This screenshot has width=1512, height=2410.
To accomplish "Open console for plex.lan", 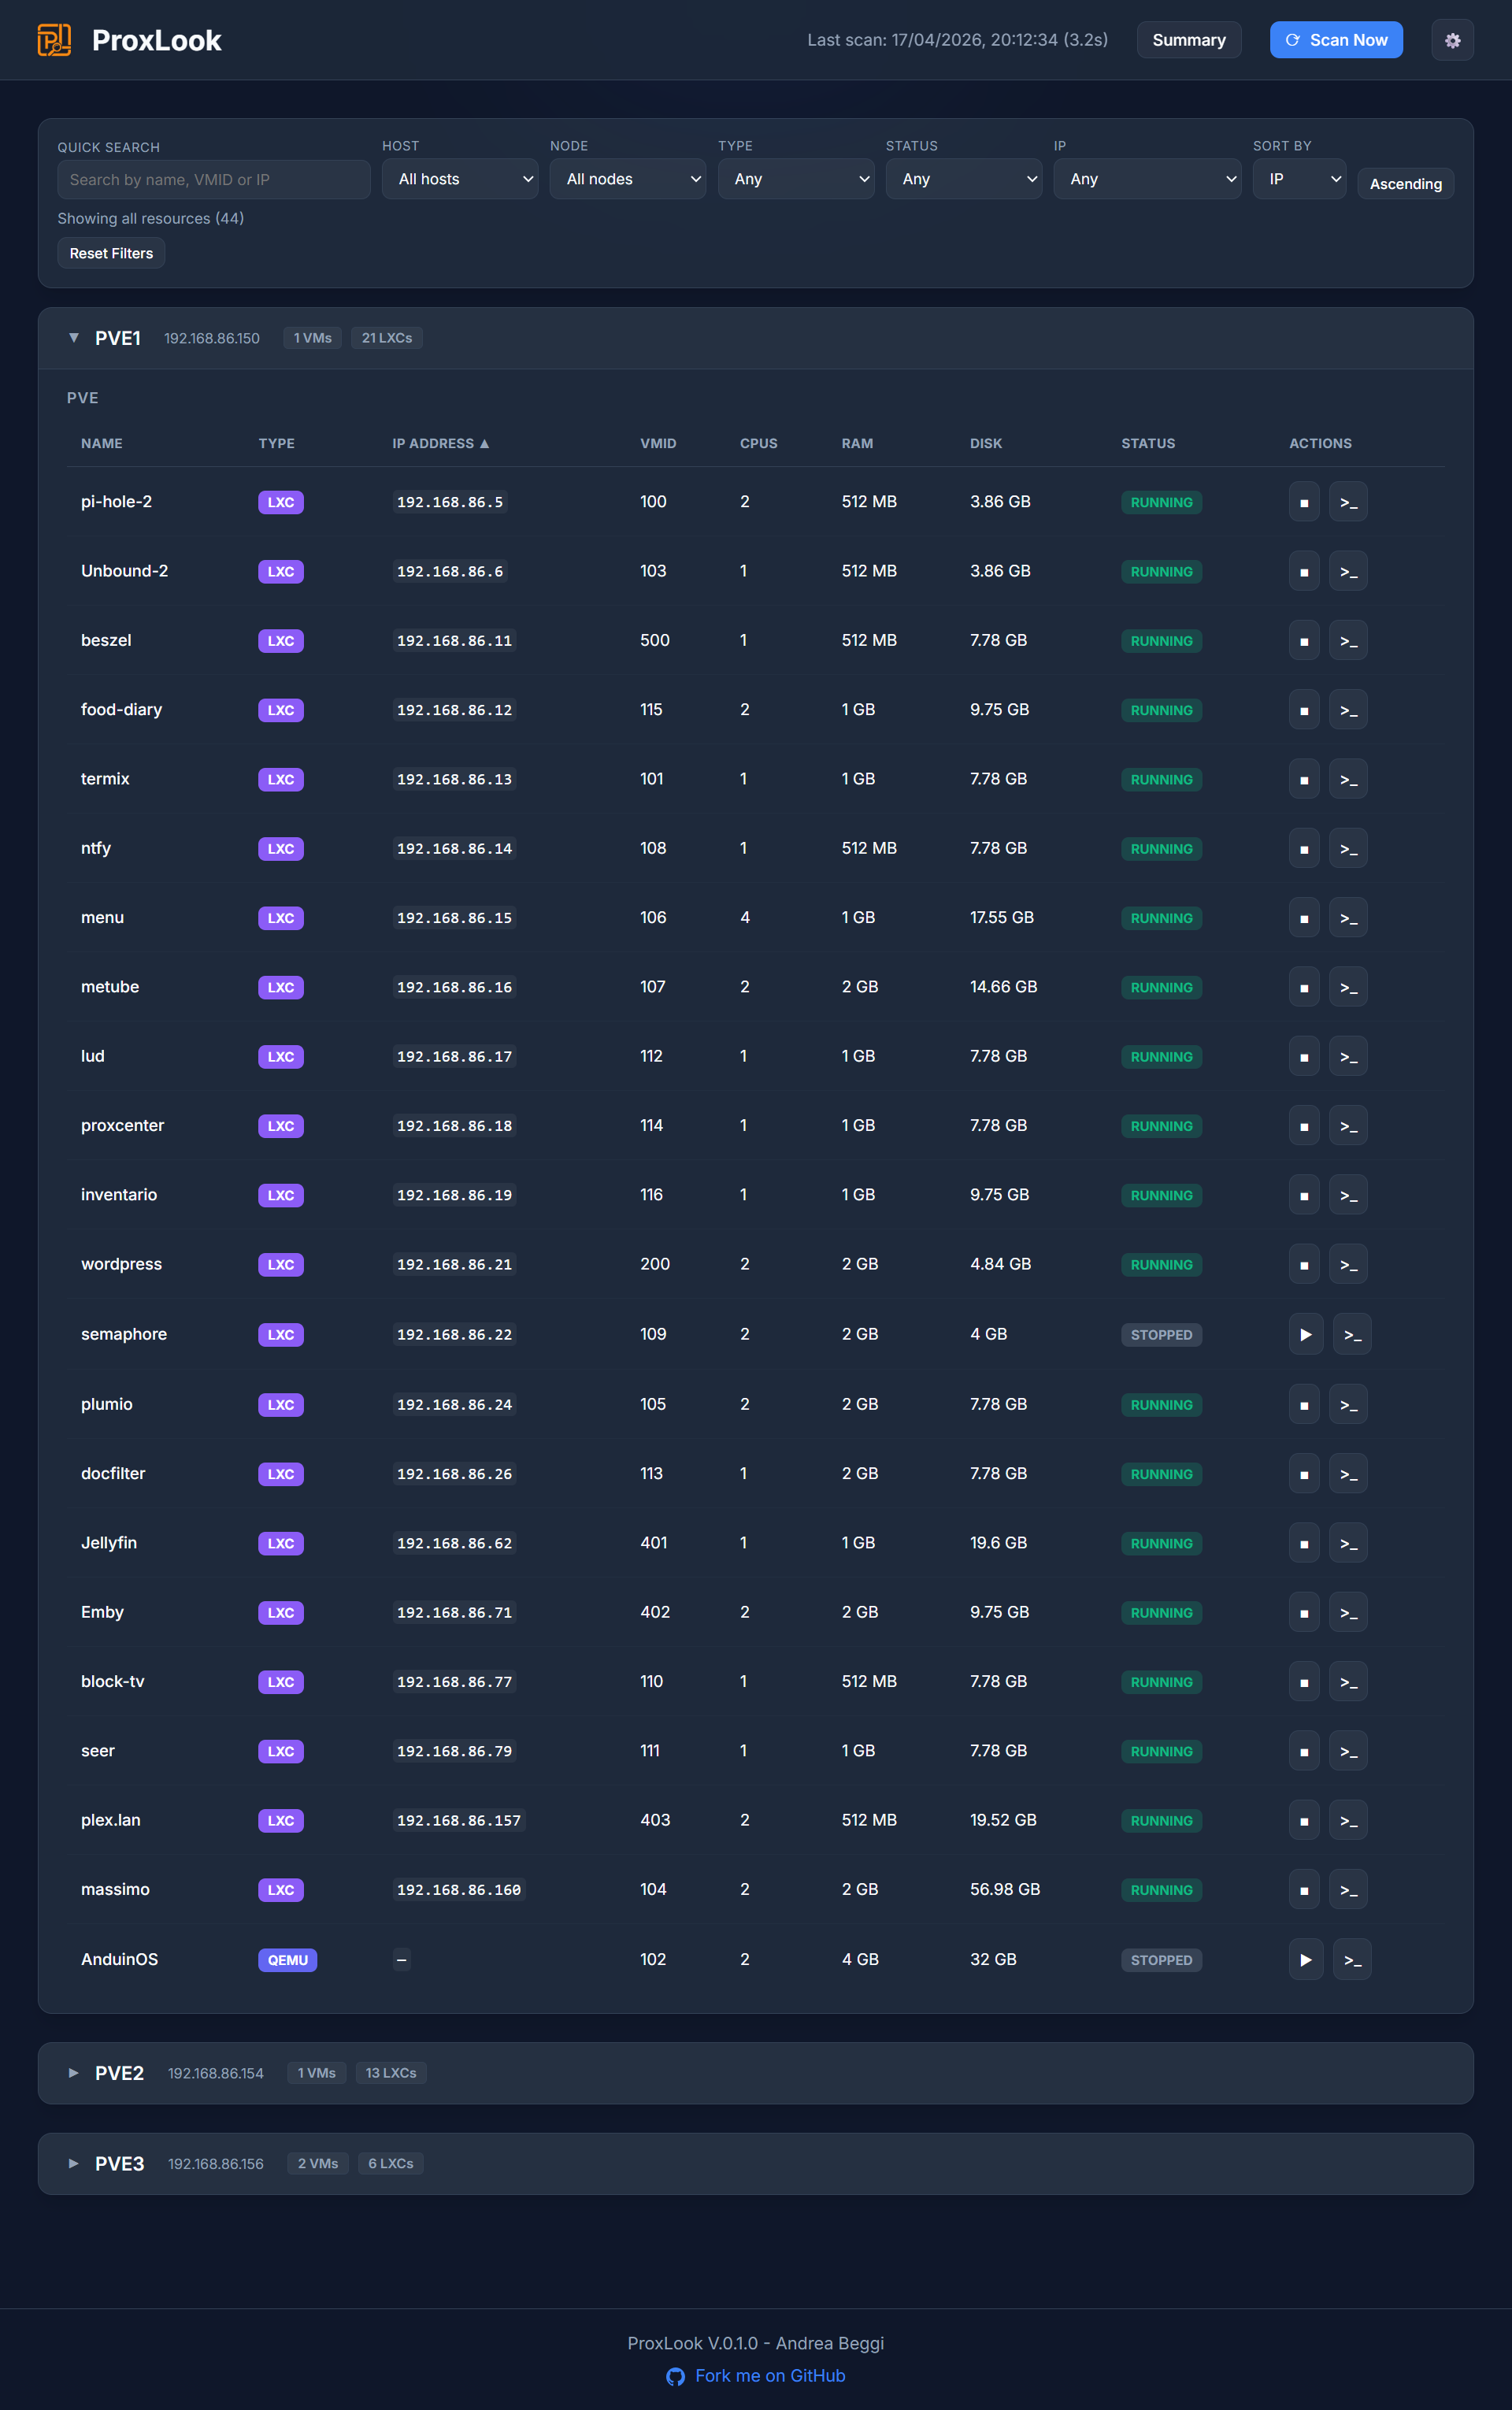I will click(x=1348, y=1821).
